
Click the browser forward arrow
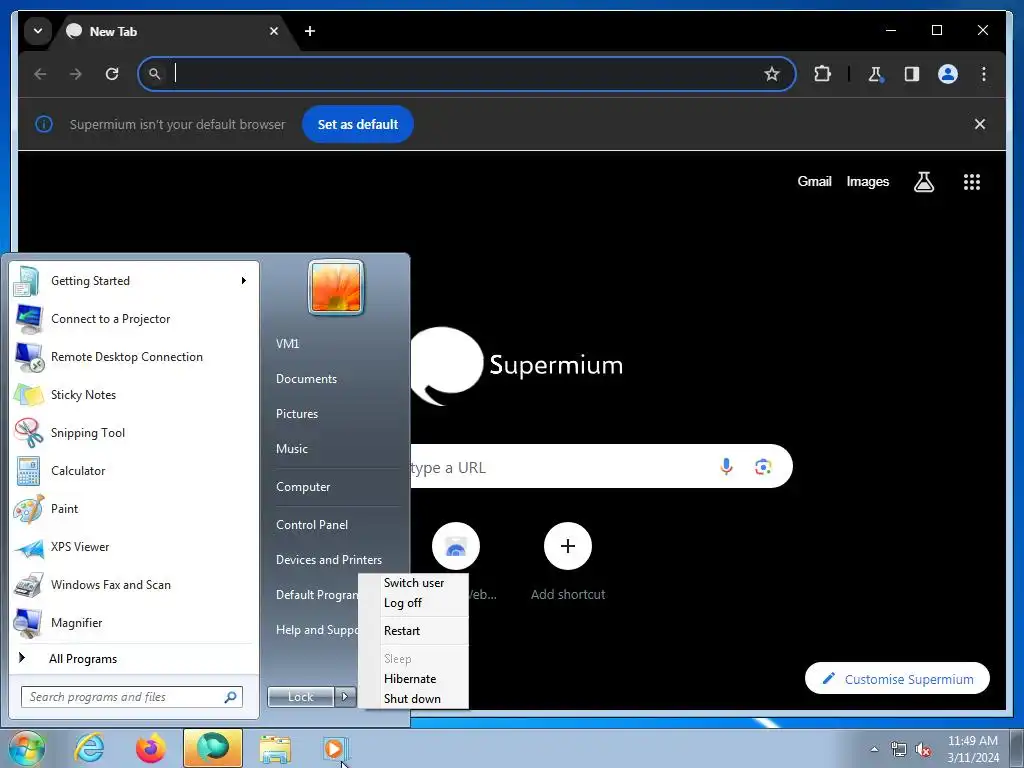tap(76, 74)
